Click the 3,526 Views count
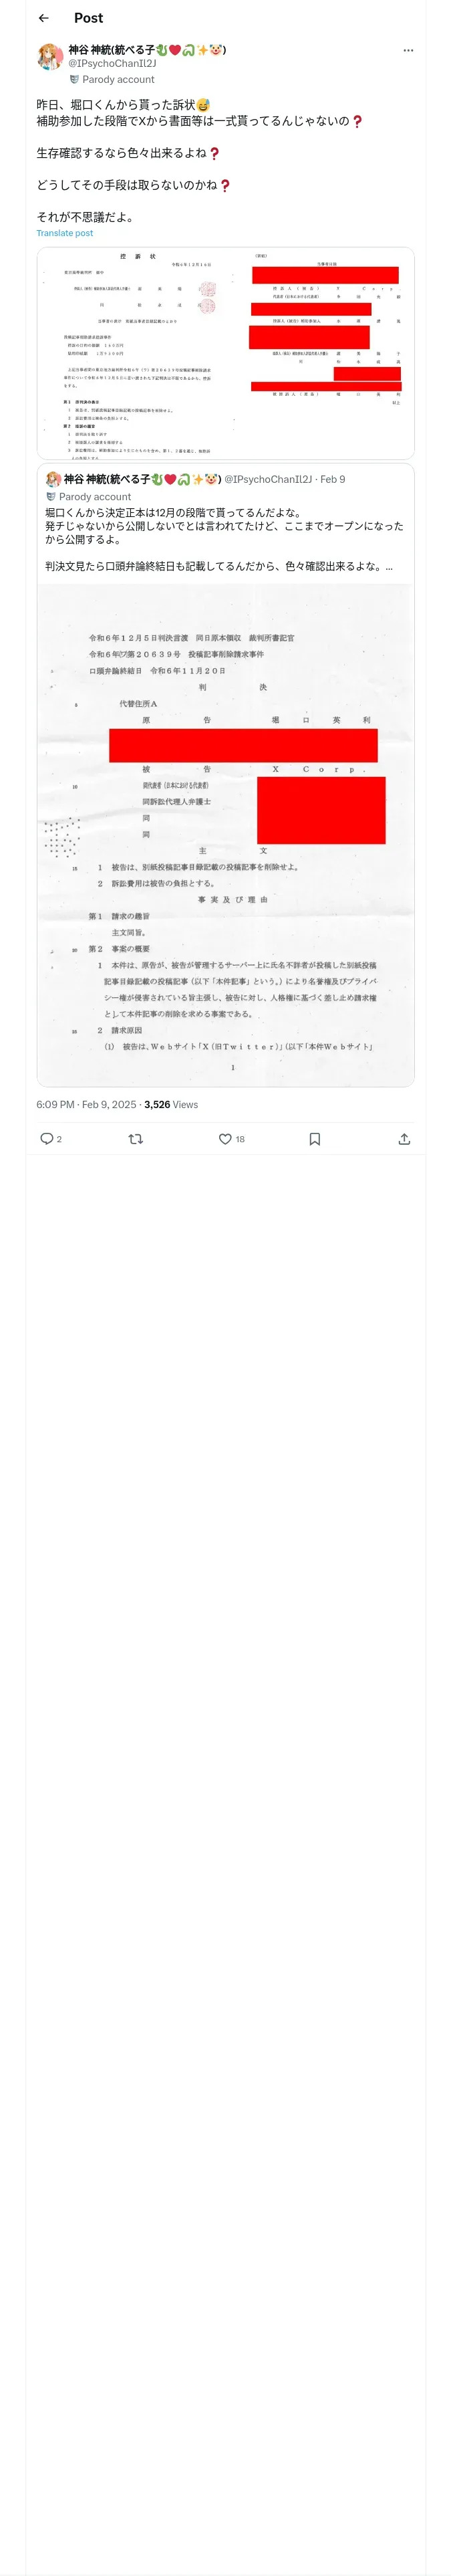This screenshot has height=2576, width=451. (171, 1104)
